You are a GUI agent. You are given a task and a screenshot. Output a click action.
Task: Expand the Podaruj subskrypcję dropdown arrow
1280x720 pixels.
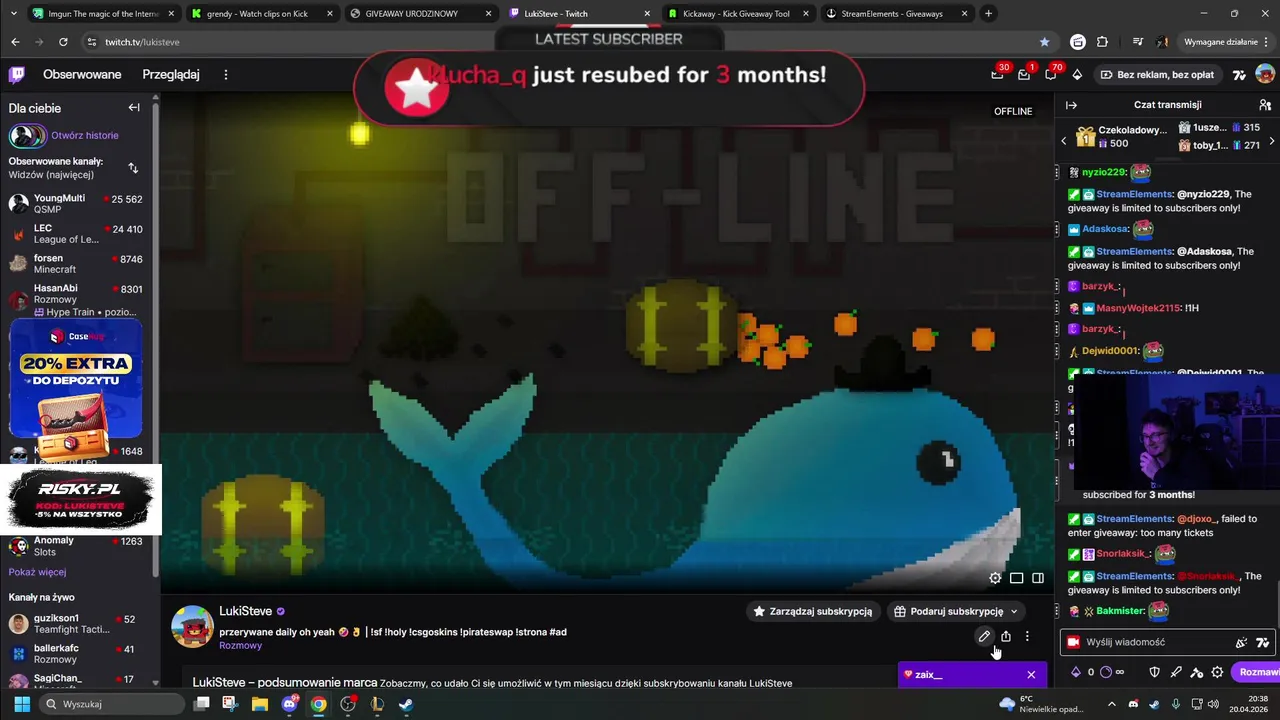1014,612
